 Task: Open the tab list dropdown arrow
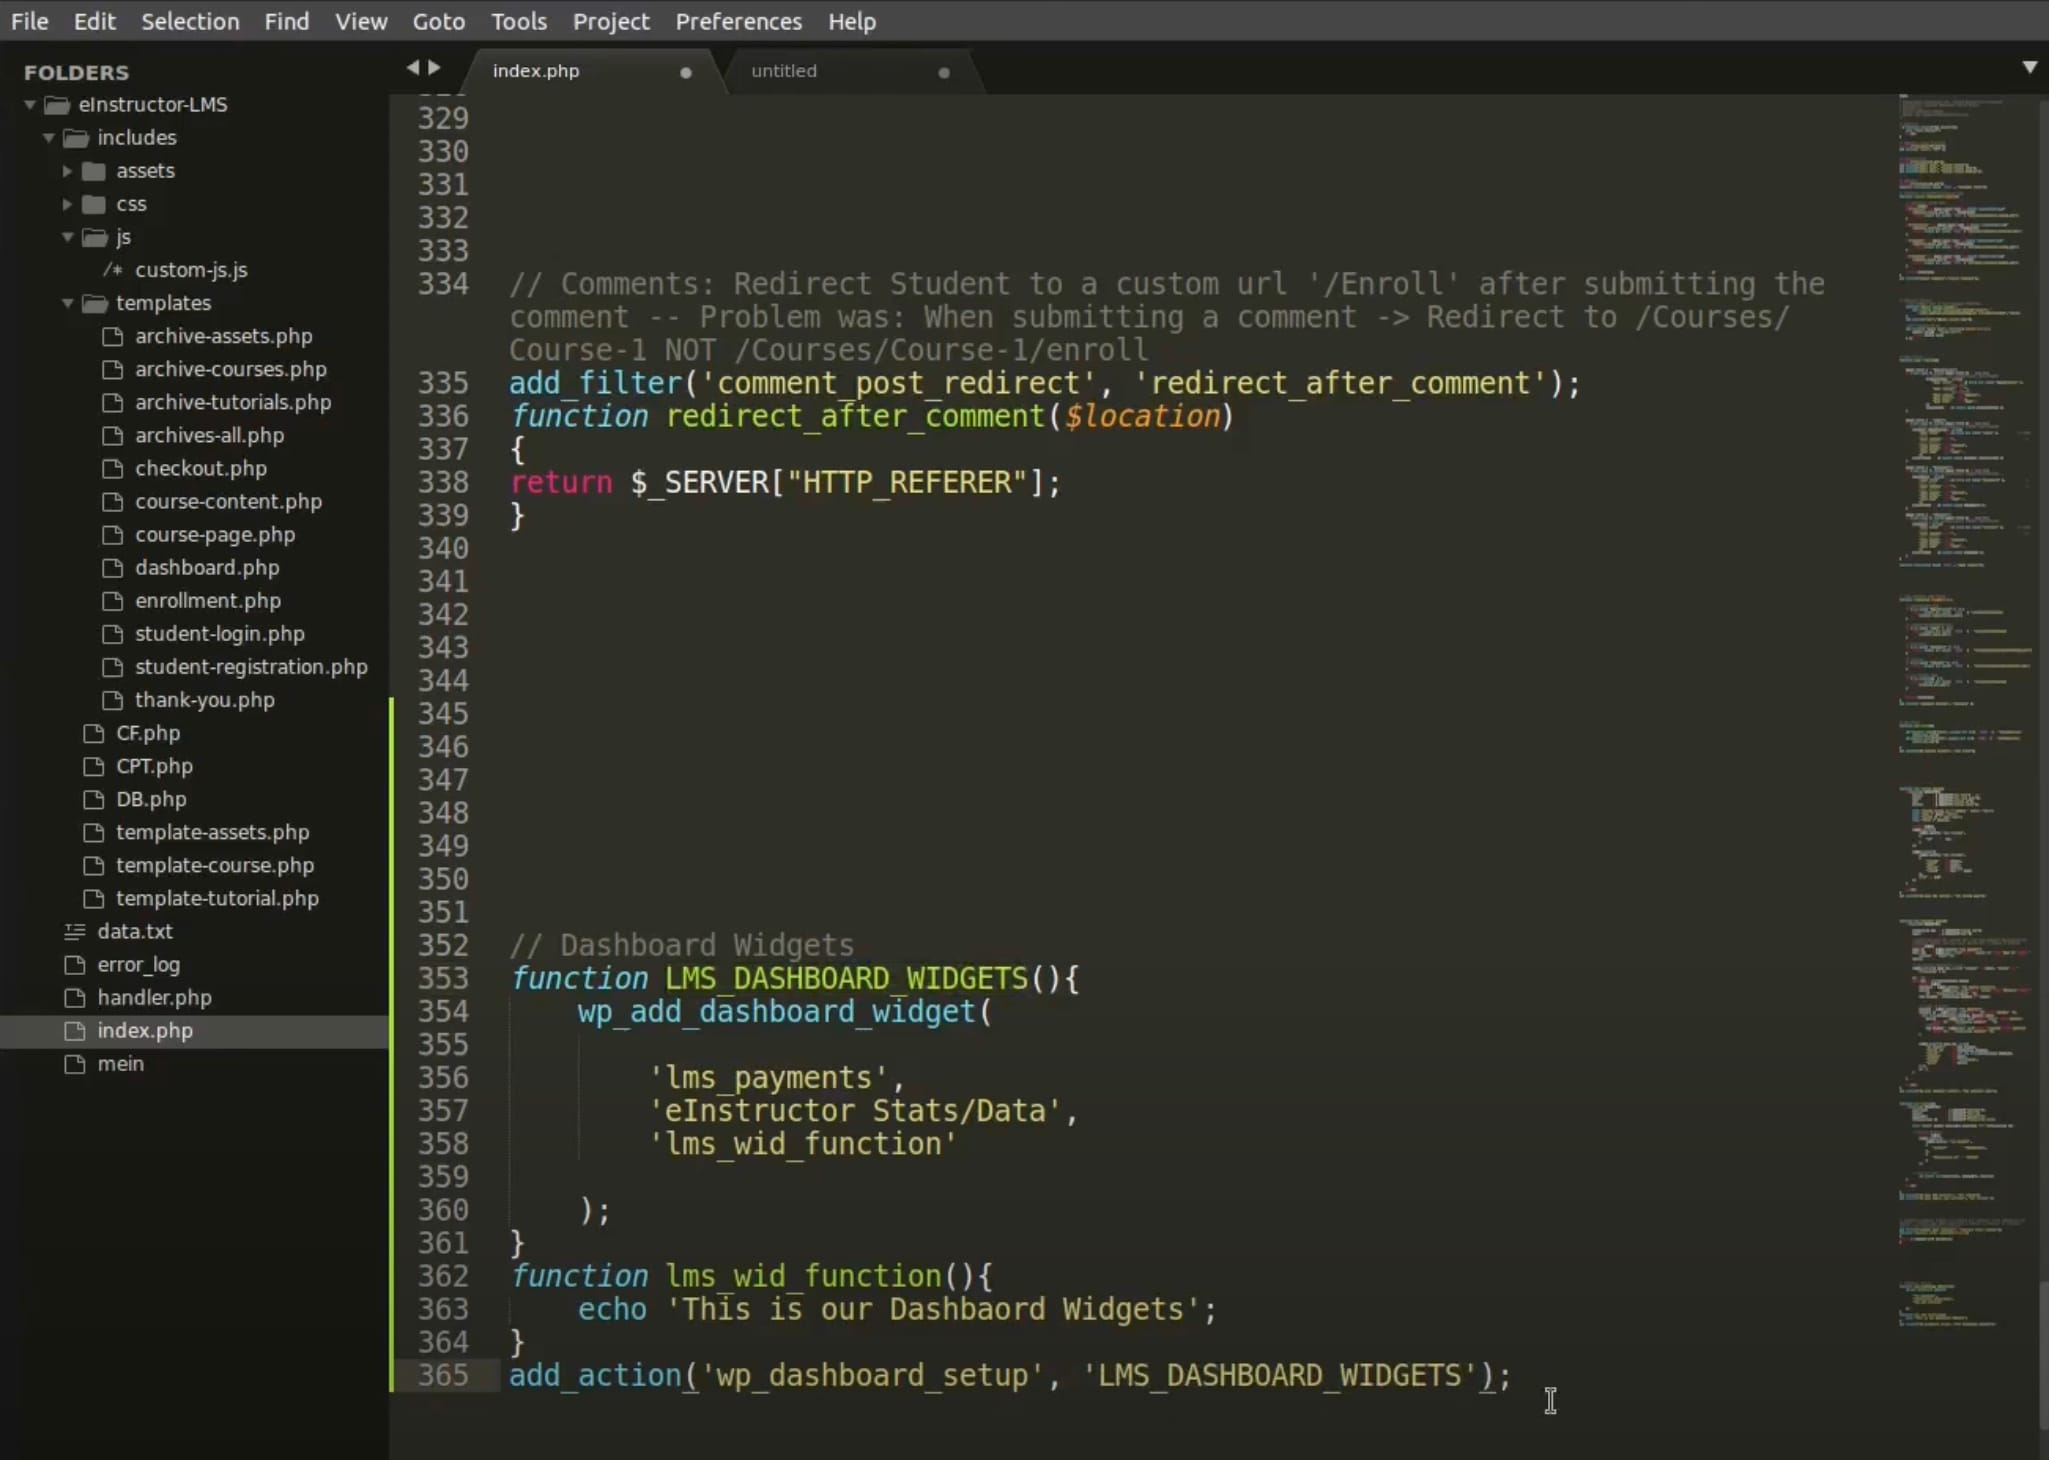[x=2029, y=67]
